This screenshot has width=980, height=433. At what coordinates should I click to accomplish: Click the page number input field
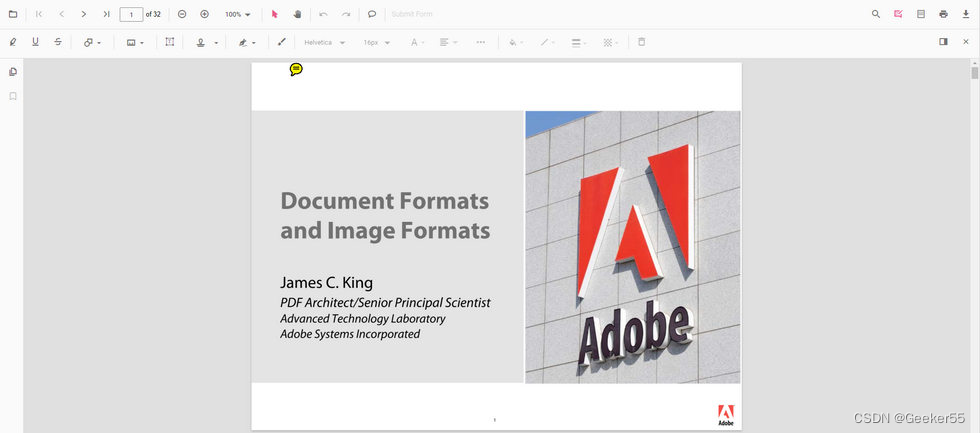point(131,14)
